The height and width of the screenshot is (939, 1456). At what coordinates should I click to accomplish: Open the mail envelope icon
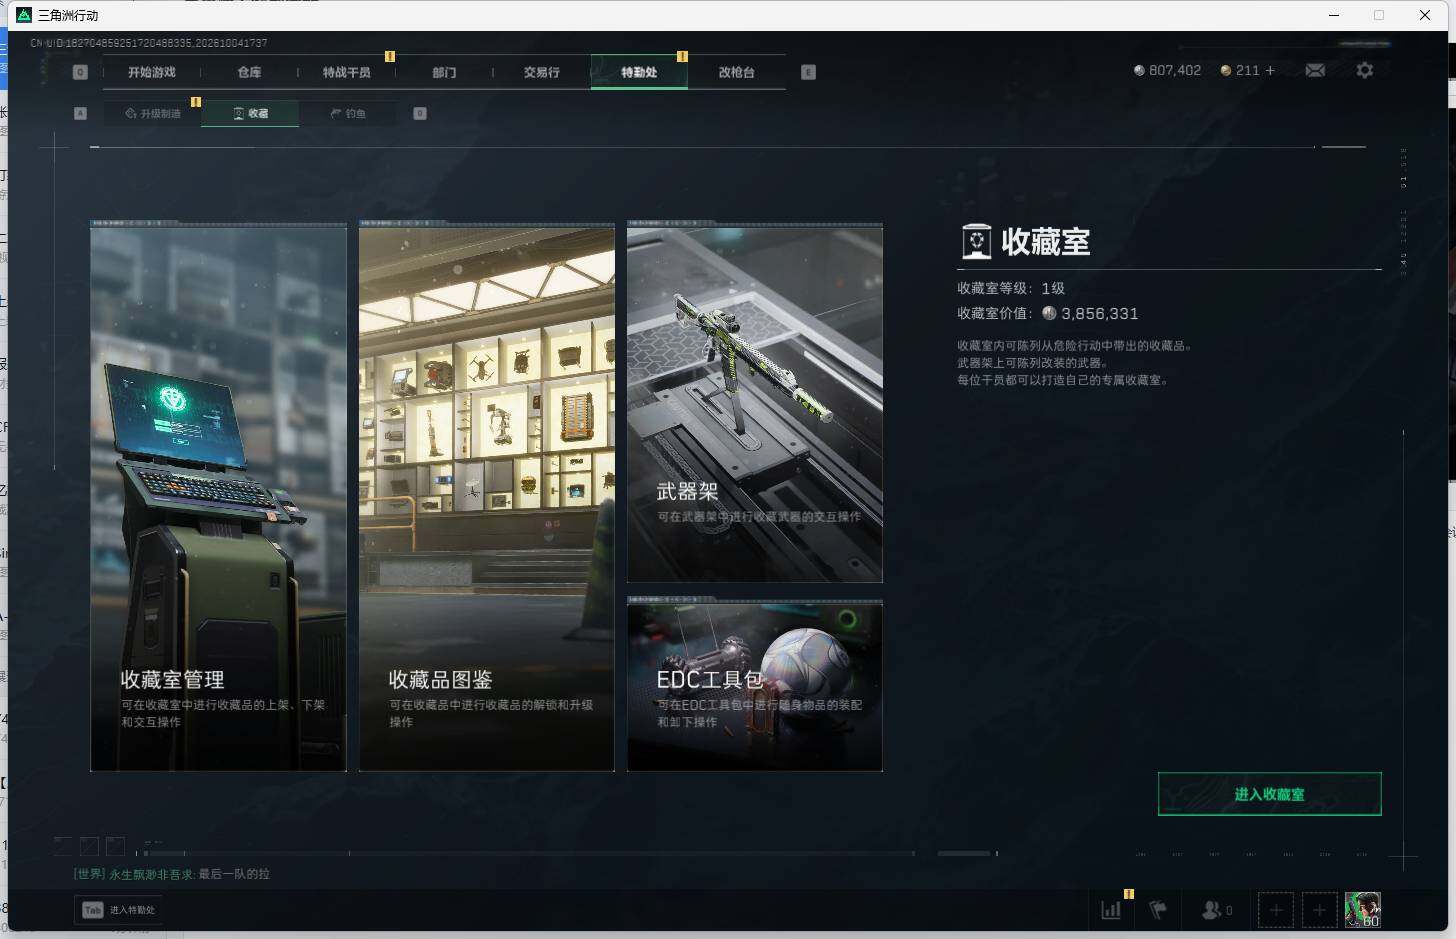pos(1315,70)
